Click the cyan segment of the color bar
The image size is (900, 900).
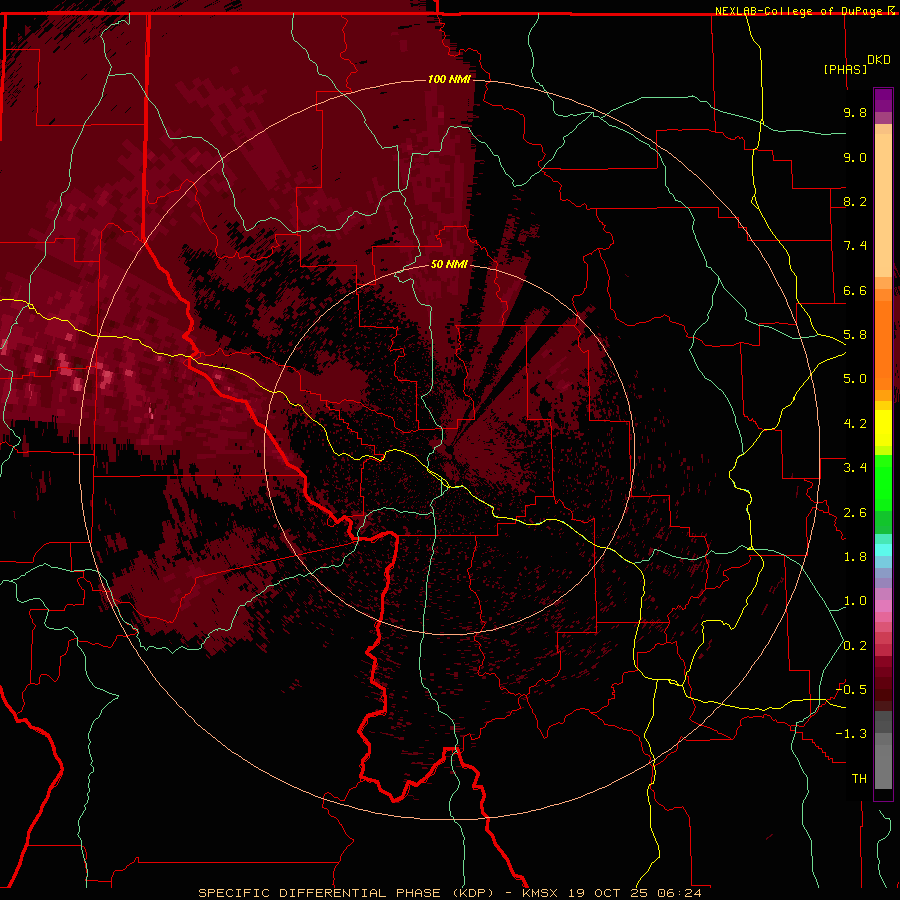click(883, 550)
